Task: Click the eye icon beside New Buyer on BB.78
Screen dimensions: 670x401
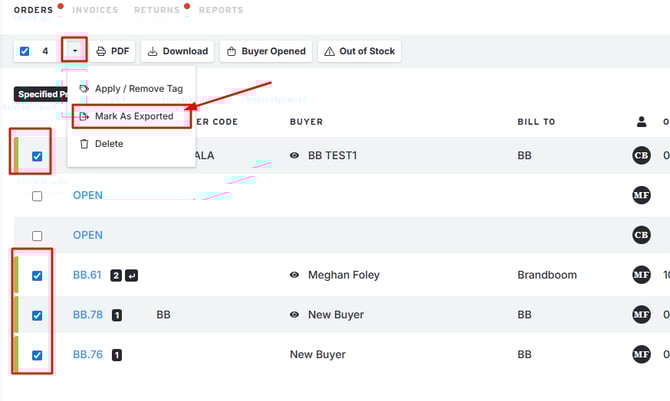Action: click(294, 315)
